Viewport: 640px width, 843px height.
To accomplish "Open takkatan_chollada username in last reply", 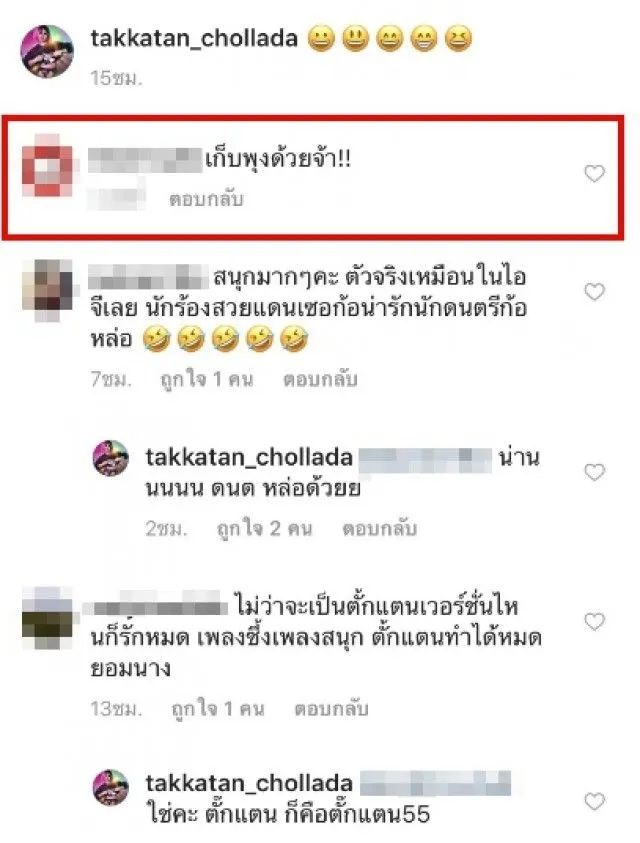I will [x=249, y=783].
